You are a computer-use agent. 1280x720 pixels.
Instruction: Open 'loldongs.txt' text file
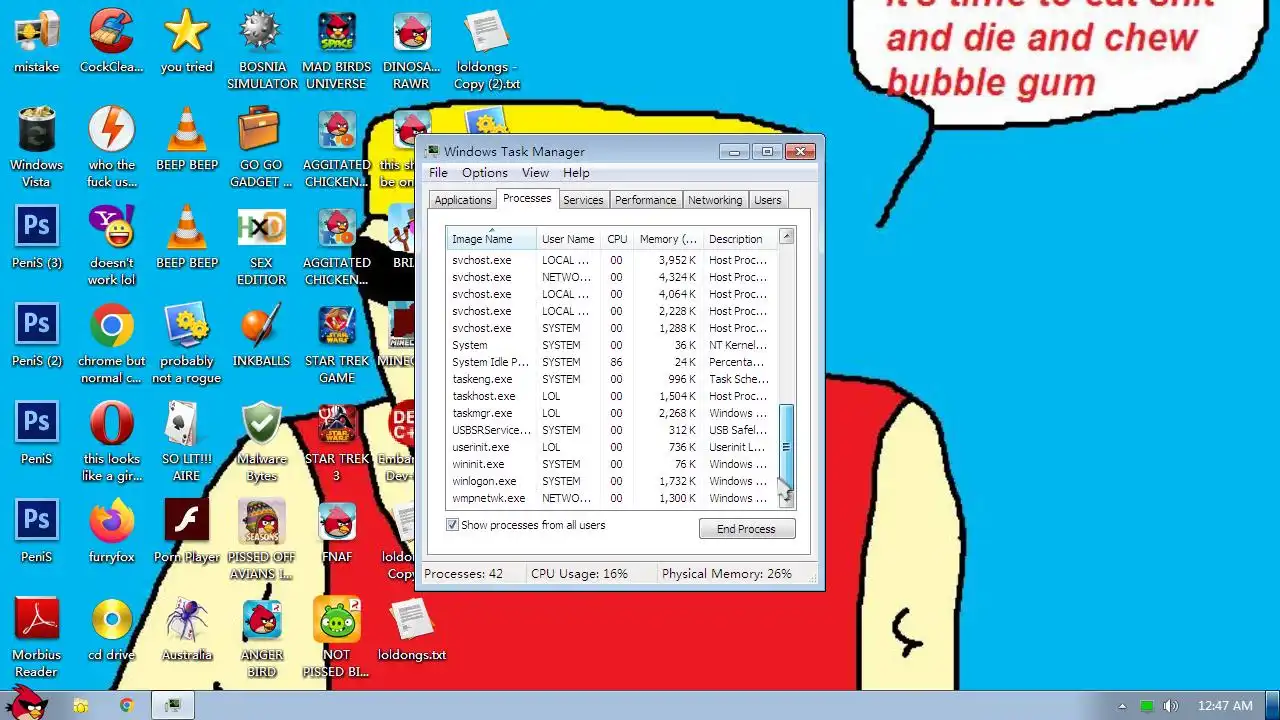[x=411, y=629]
